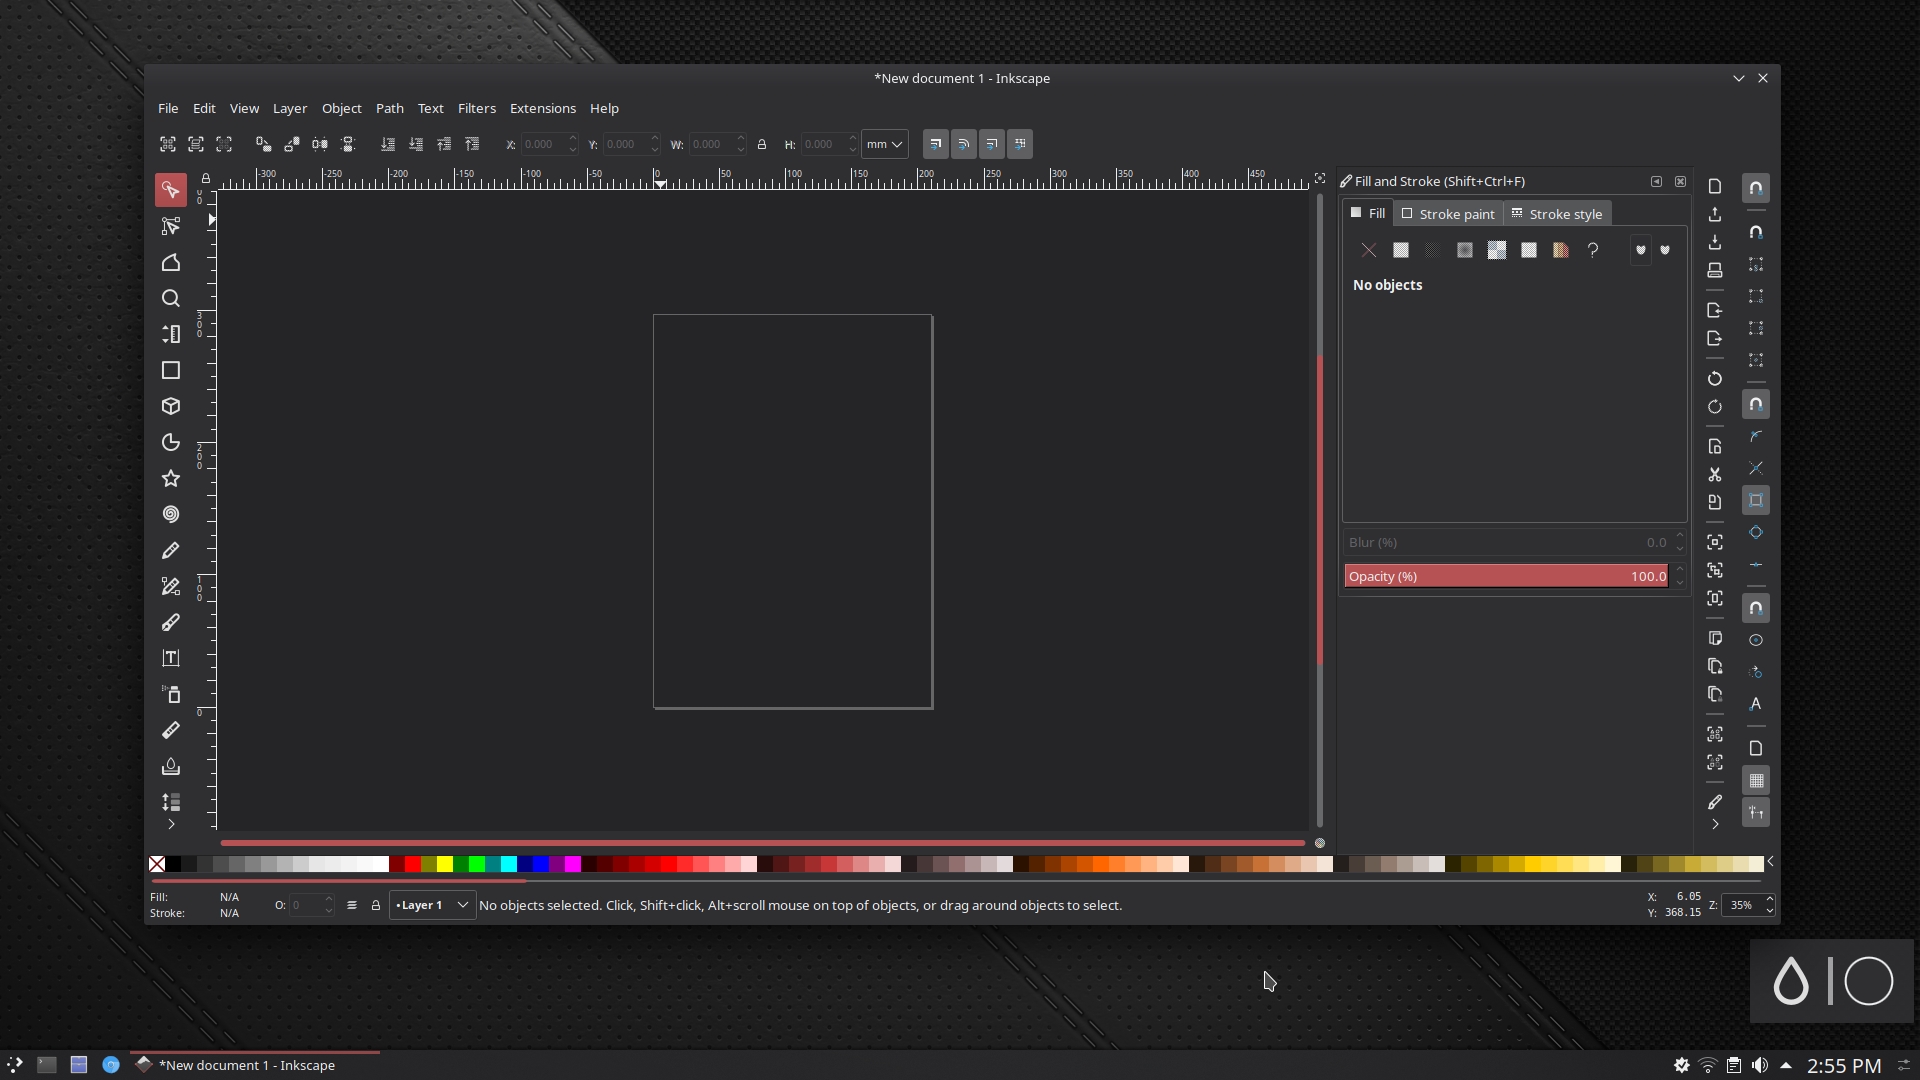Screen dimensions: 1920x1080
Task: Click Rotate 90 degrees counter-clockwise icon
Action: [x=264, y=144]
